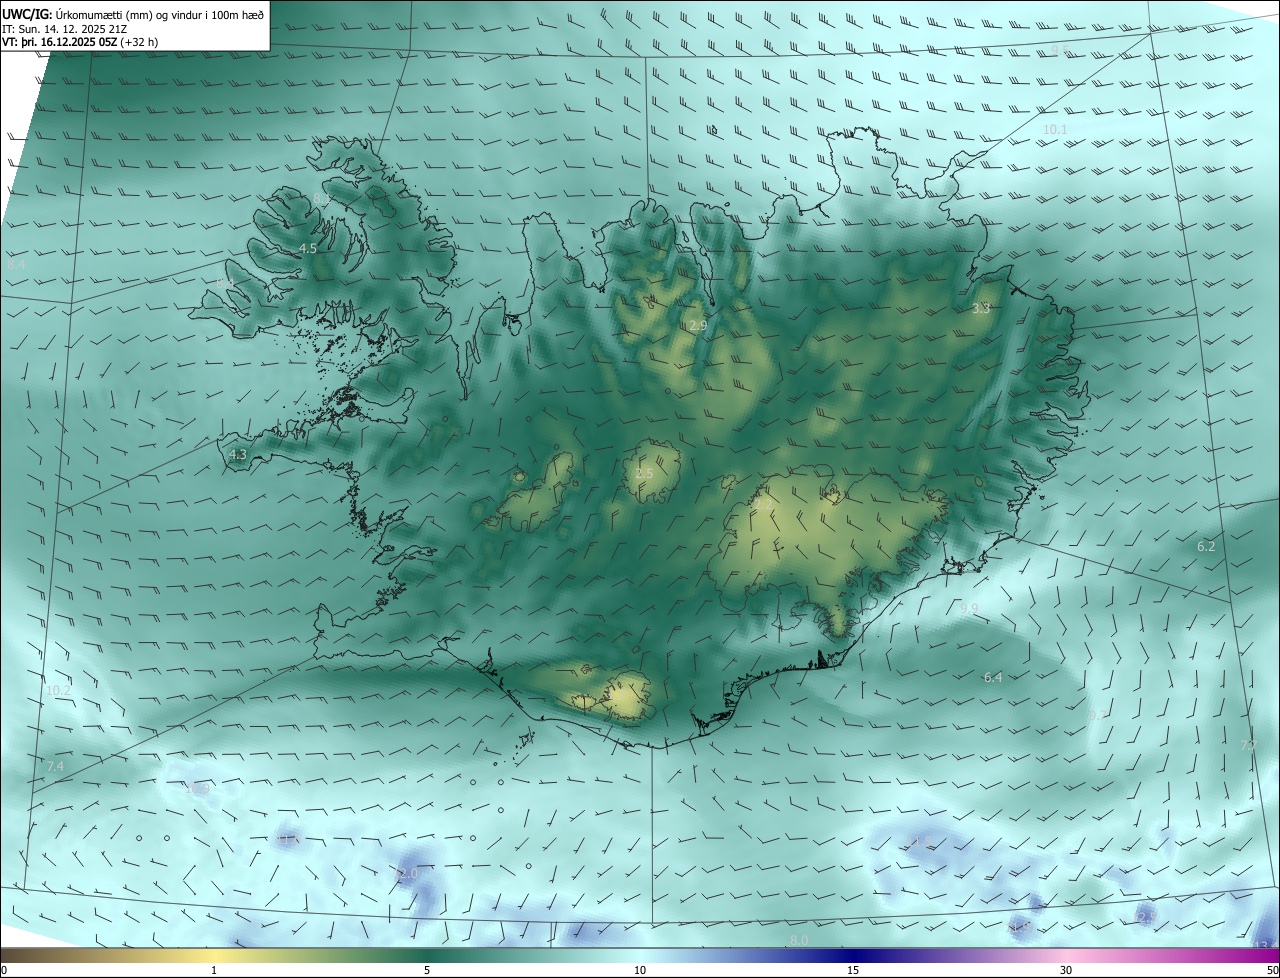Viewport: 1280px width, 978px height.
Task: Click the 'IT: Sun. 14. 12. 2025 21Z' line
Action: (x=65, y=29)
